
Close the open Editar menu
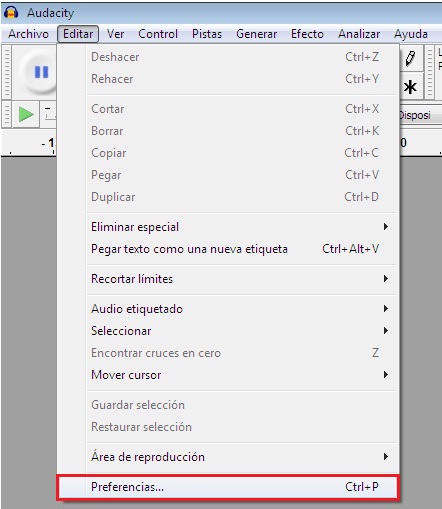click(x=78, y=34)
